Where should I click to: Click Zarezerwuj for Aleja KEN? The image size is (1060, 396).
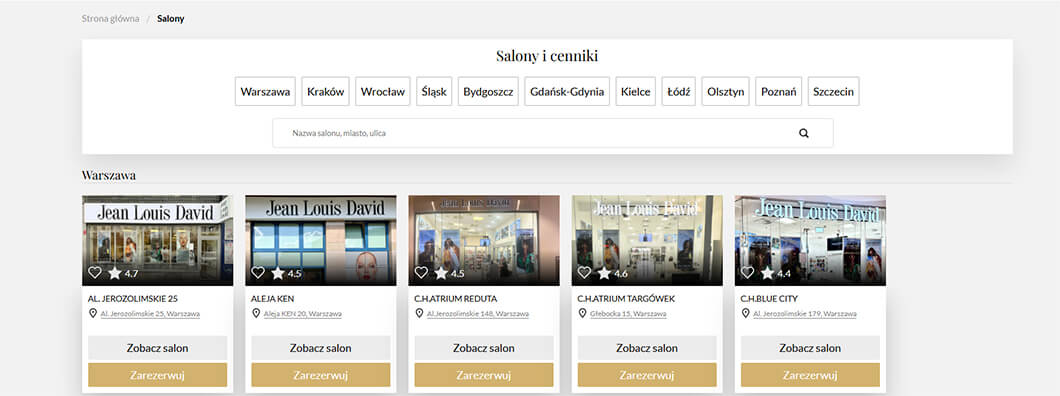point(320,374)
